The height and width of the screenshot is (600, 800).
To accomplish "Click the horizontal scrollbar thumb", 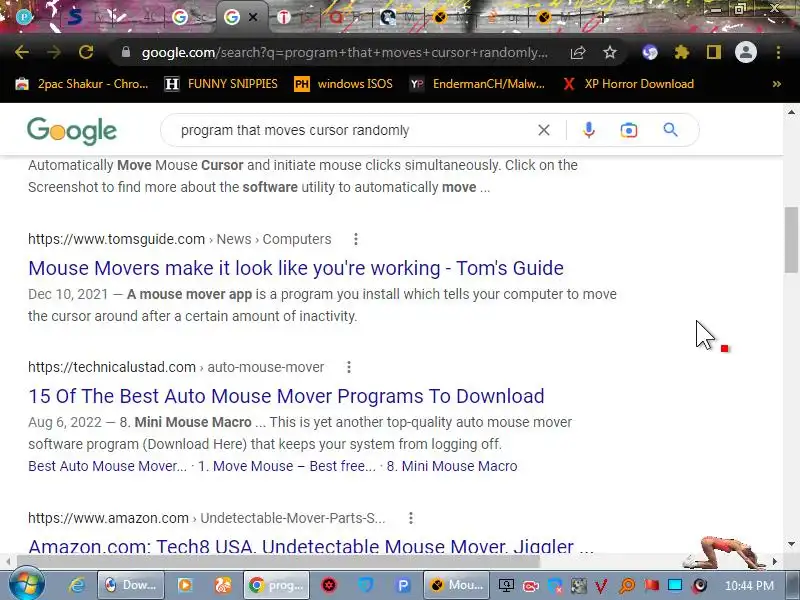I will 278,561.
